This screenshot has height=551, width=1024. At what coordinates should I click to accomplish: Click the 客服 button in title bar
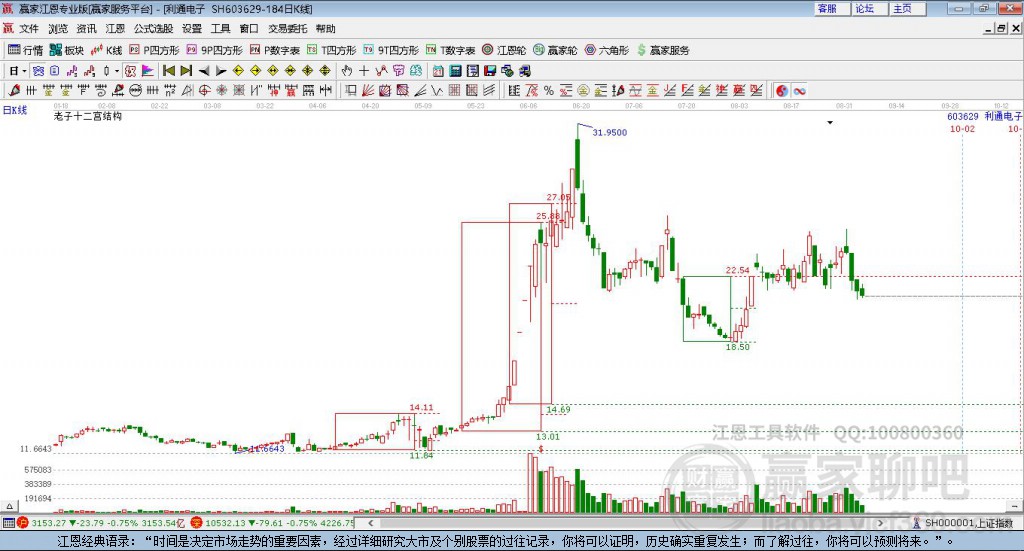(831, 8)
